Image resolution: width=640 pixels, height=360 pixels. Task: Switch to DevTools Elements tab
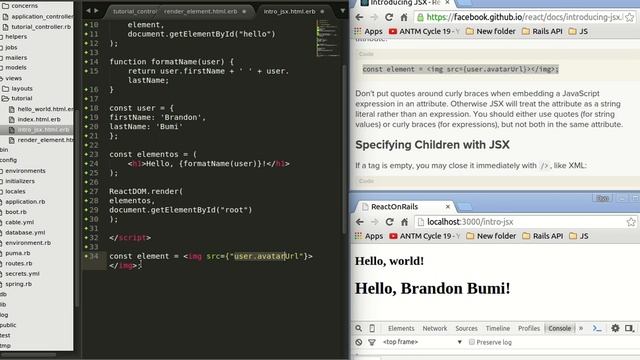(401, 328)
